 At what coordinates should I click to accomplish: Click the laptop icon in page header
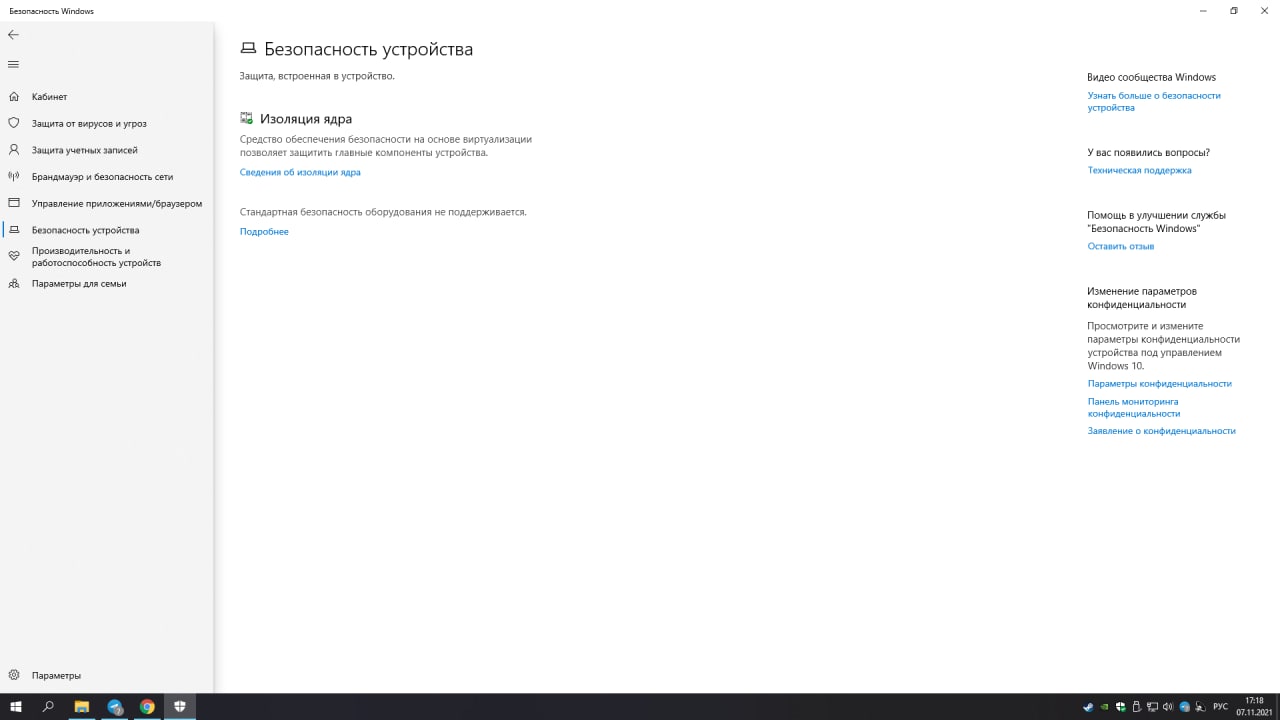[x=248, y=49]
